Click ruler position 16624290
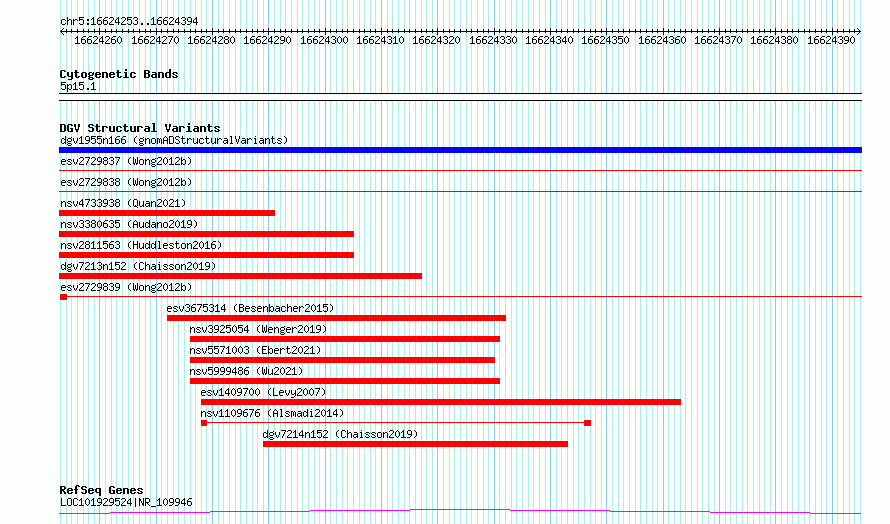 coord(267,40)
